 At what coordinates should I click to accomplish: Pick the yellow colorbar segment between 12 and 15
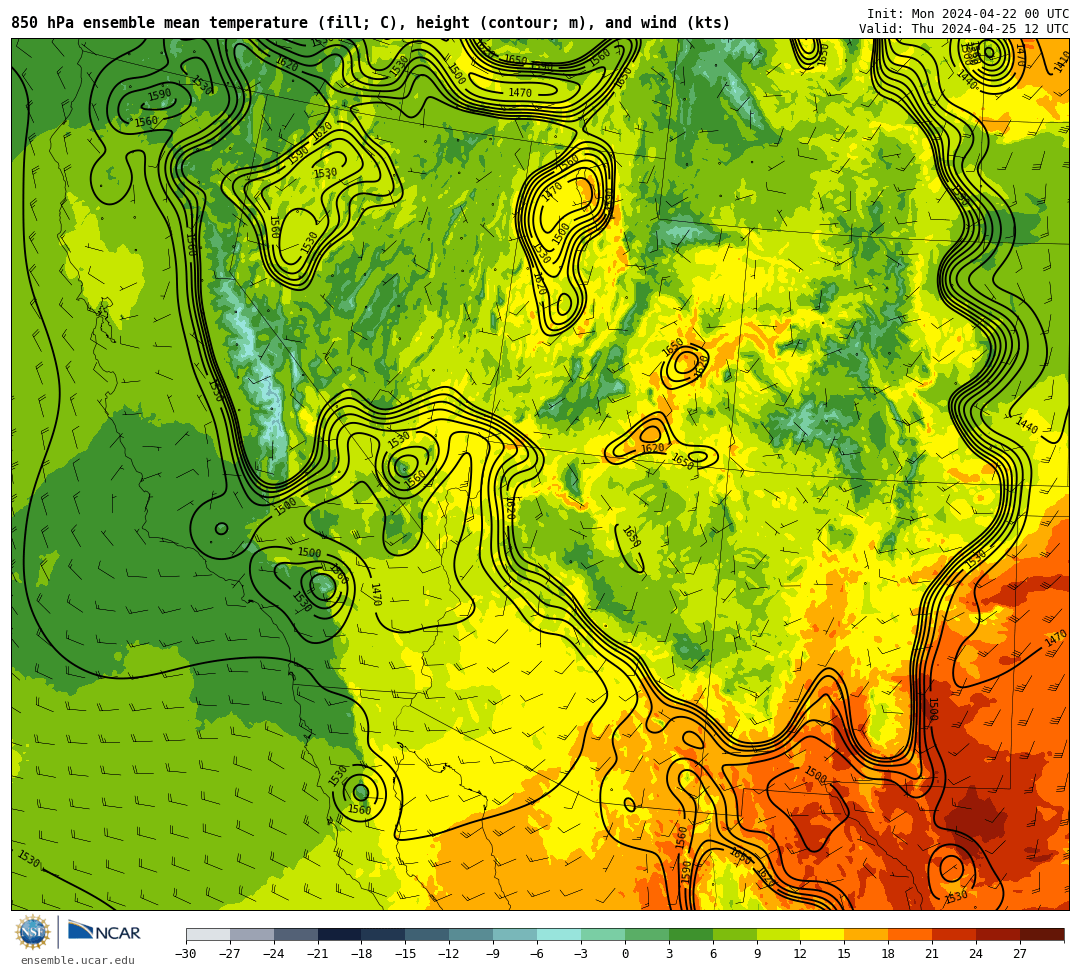[822, 934]
